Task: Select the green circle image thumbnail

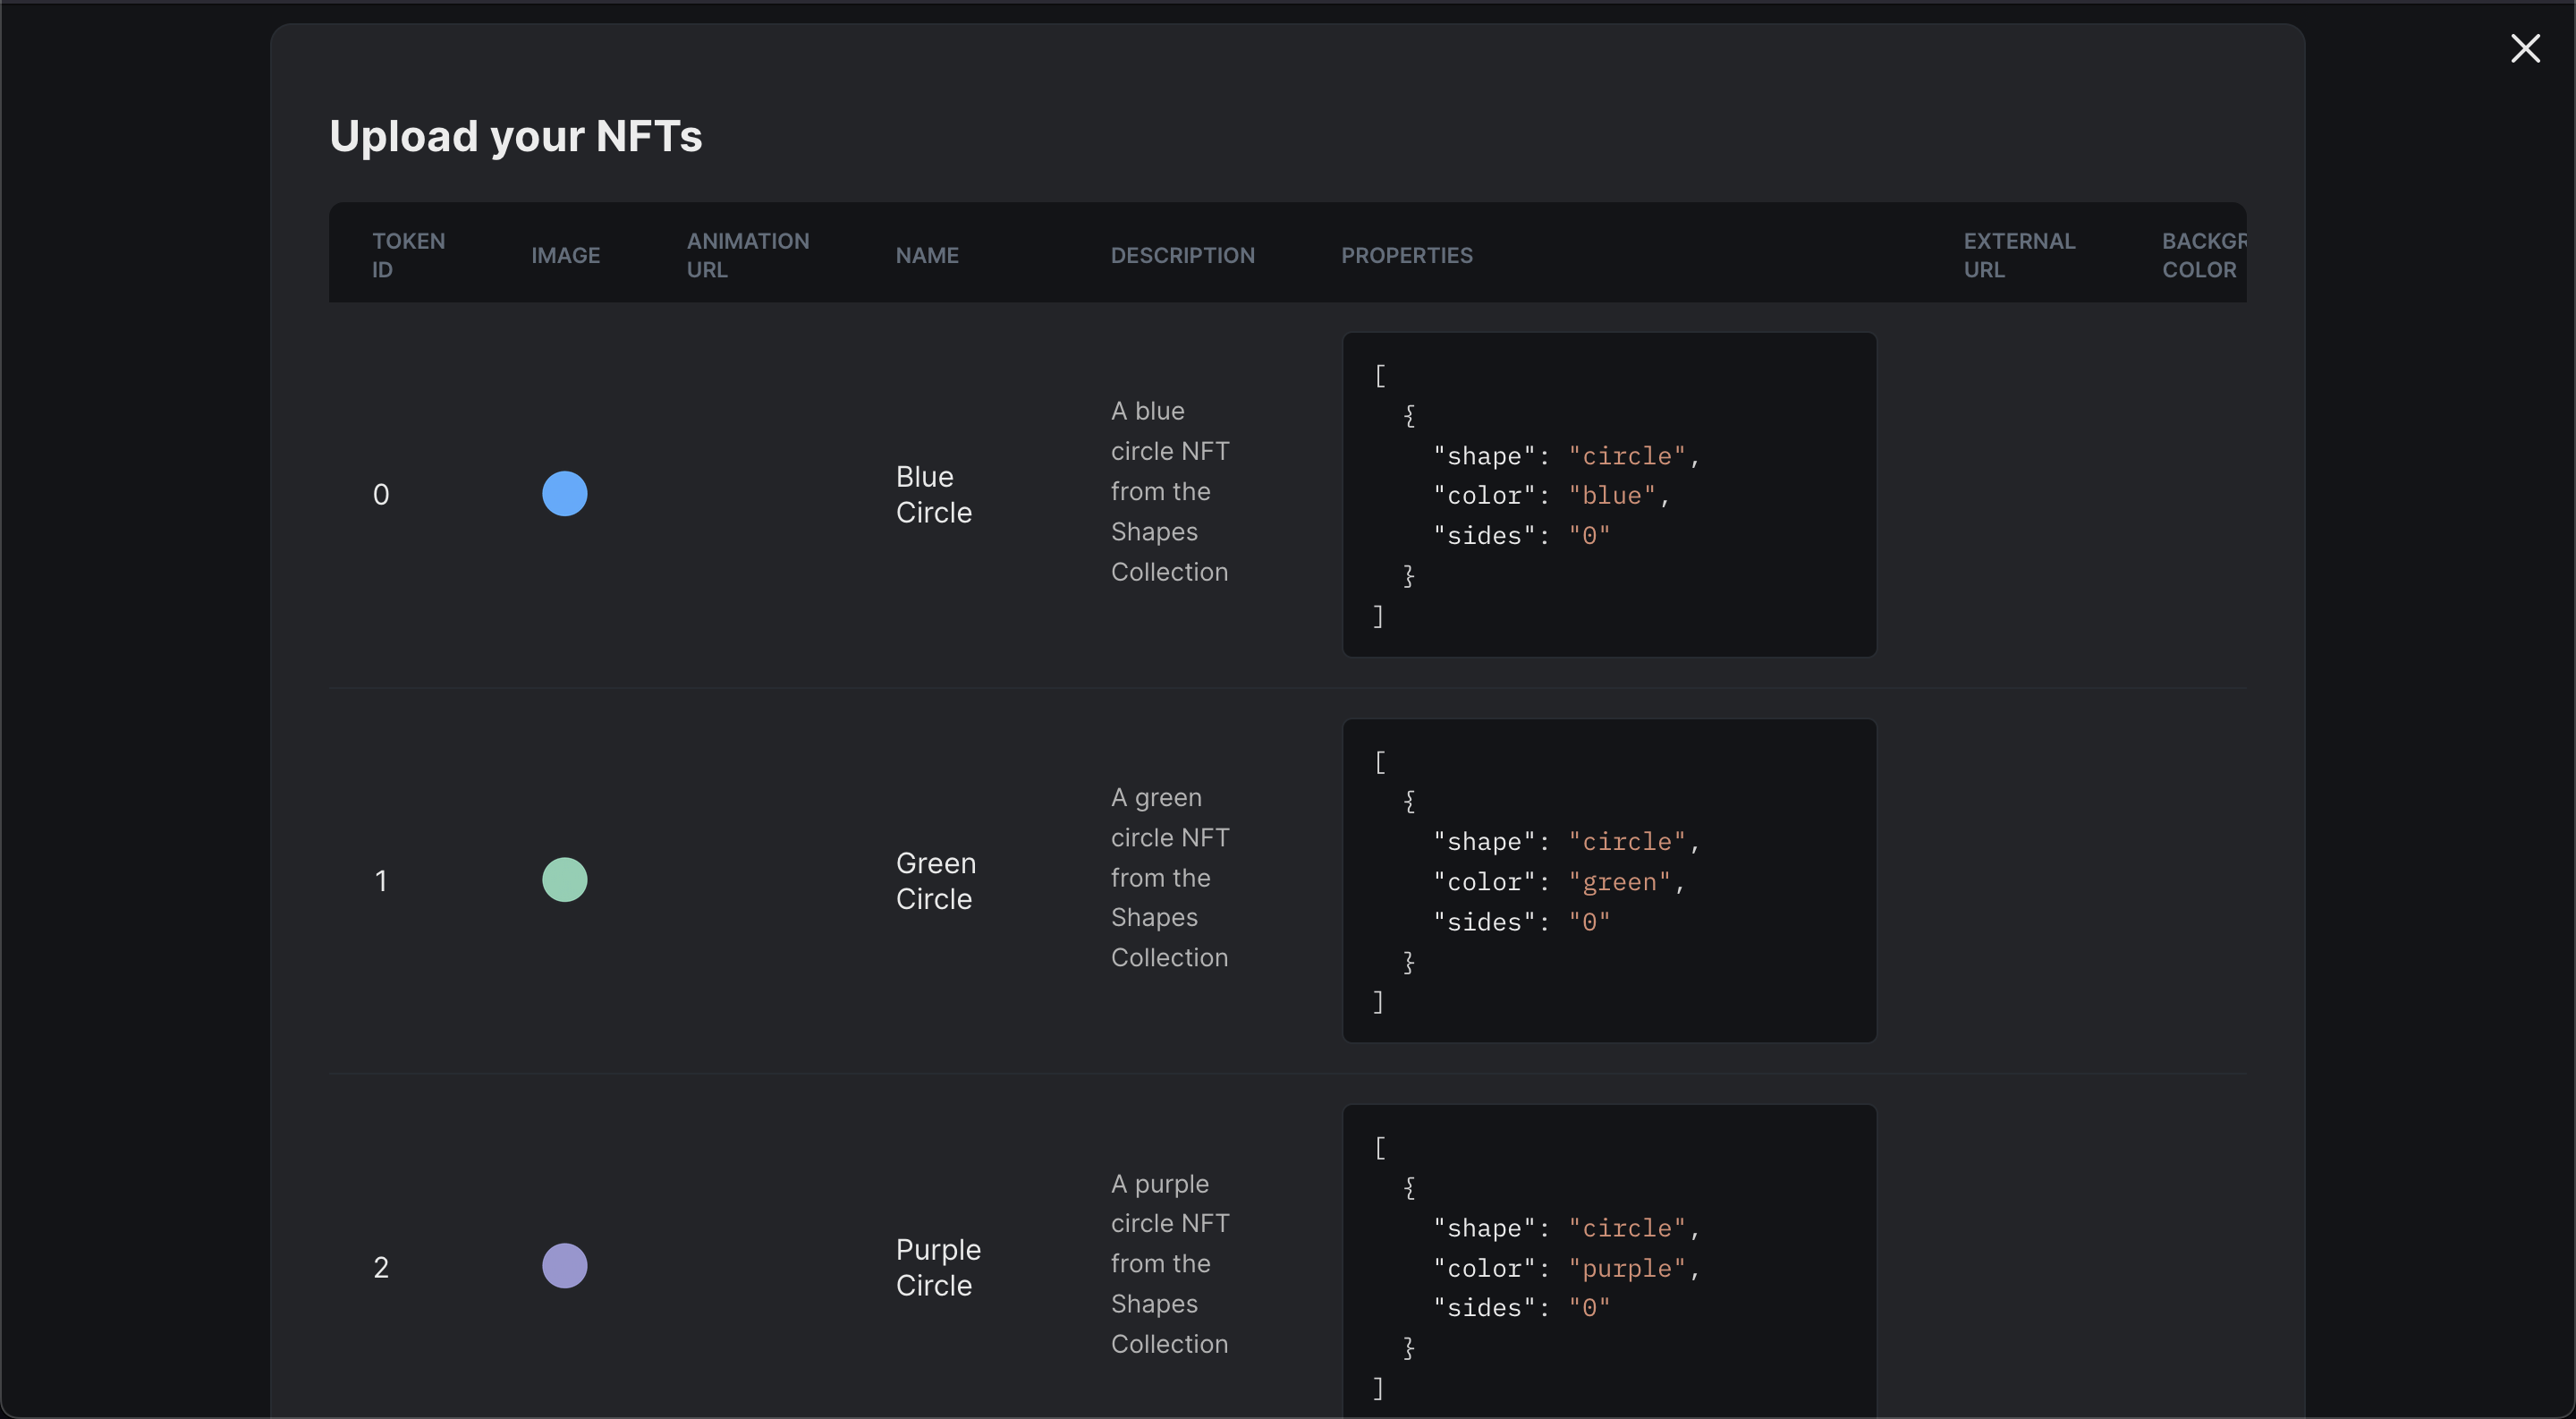Action: [564, 879]
